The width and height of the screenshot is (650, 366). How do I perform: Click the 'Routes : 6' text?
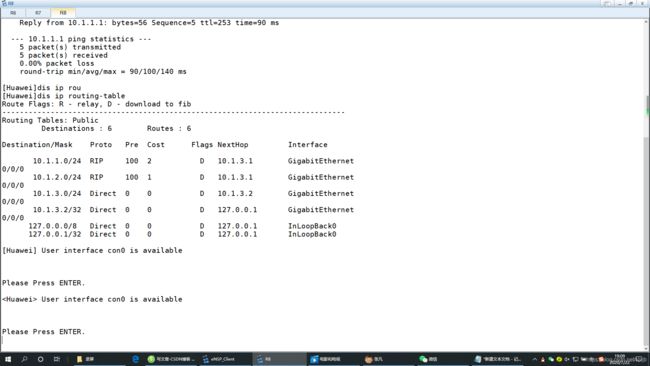tap(169, 128)
